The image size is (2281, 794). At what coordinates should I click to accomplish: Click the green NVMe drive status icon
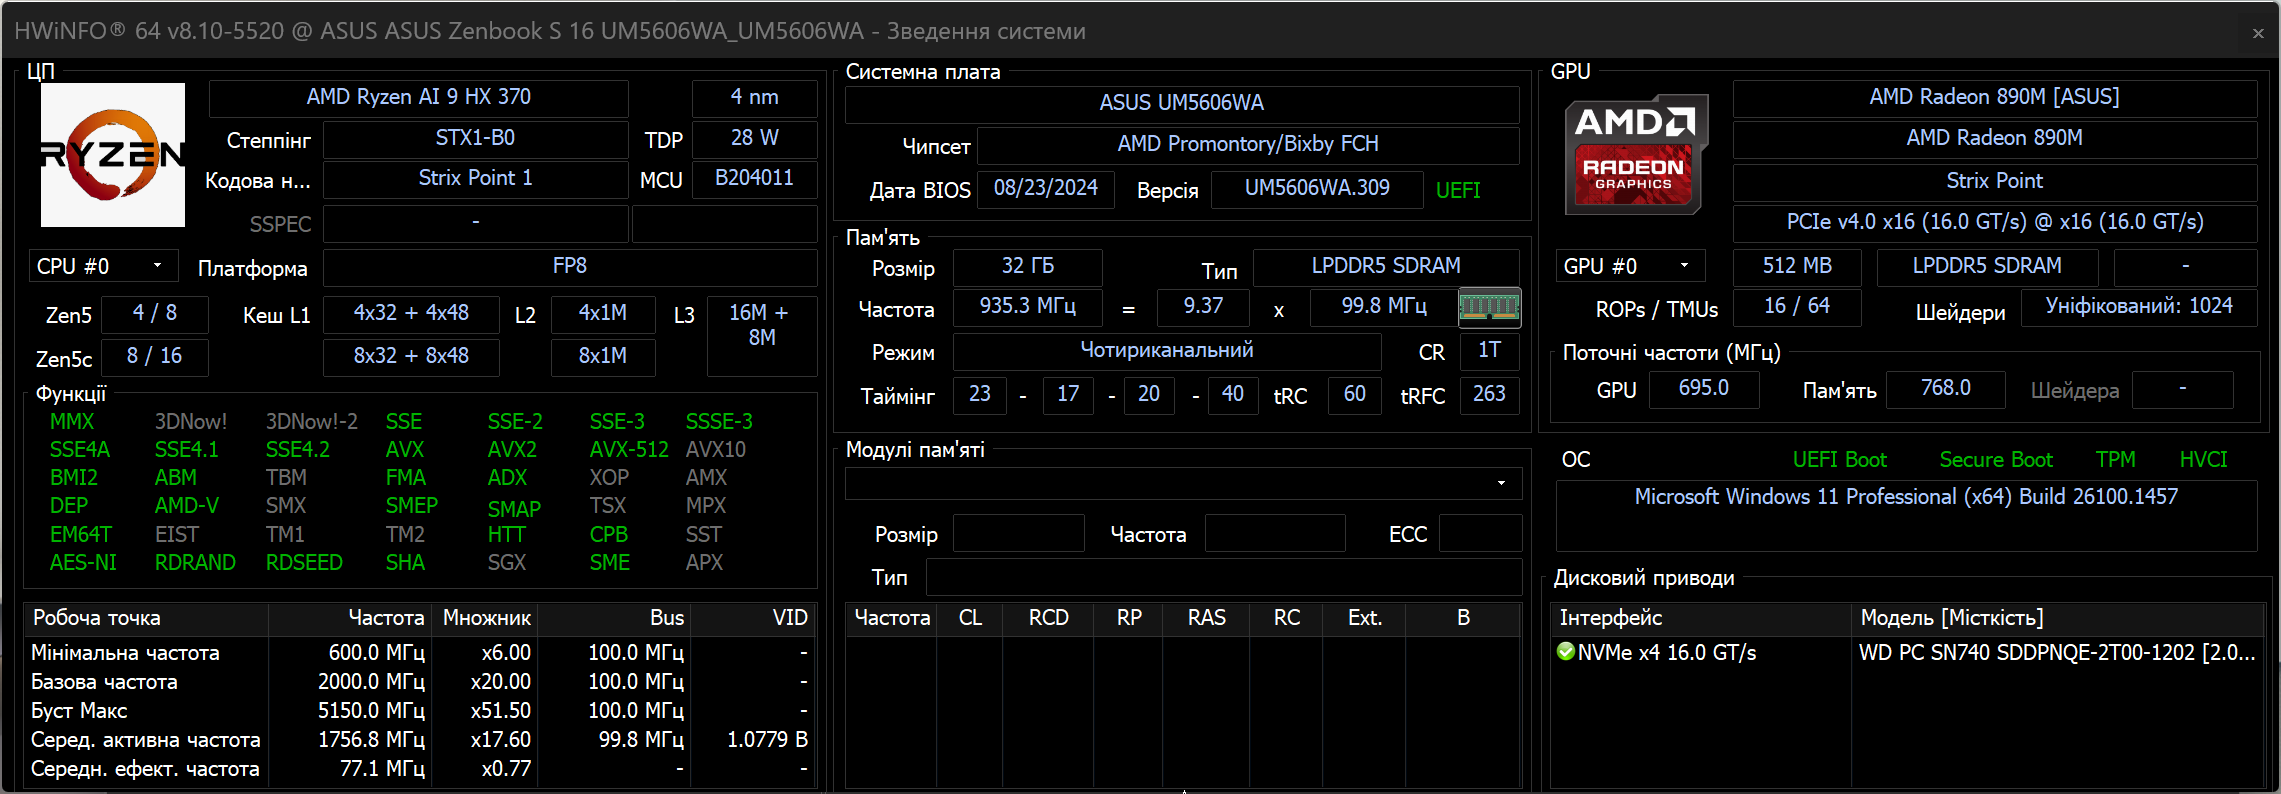pos(1566,652)
